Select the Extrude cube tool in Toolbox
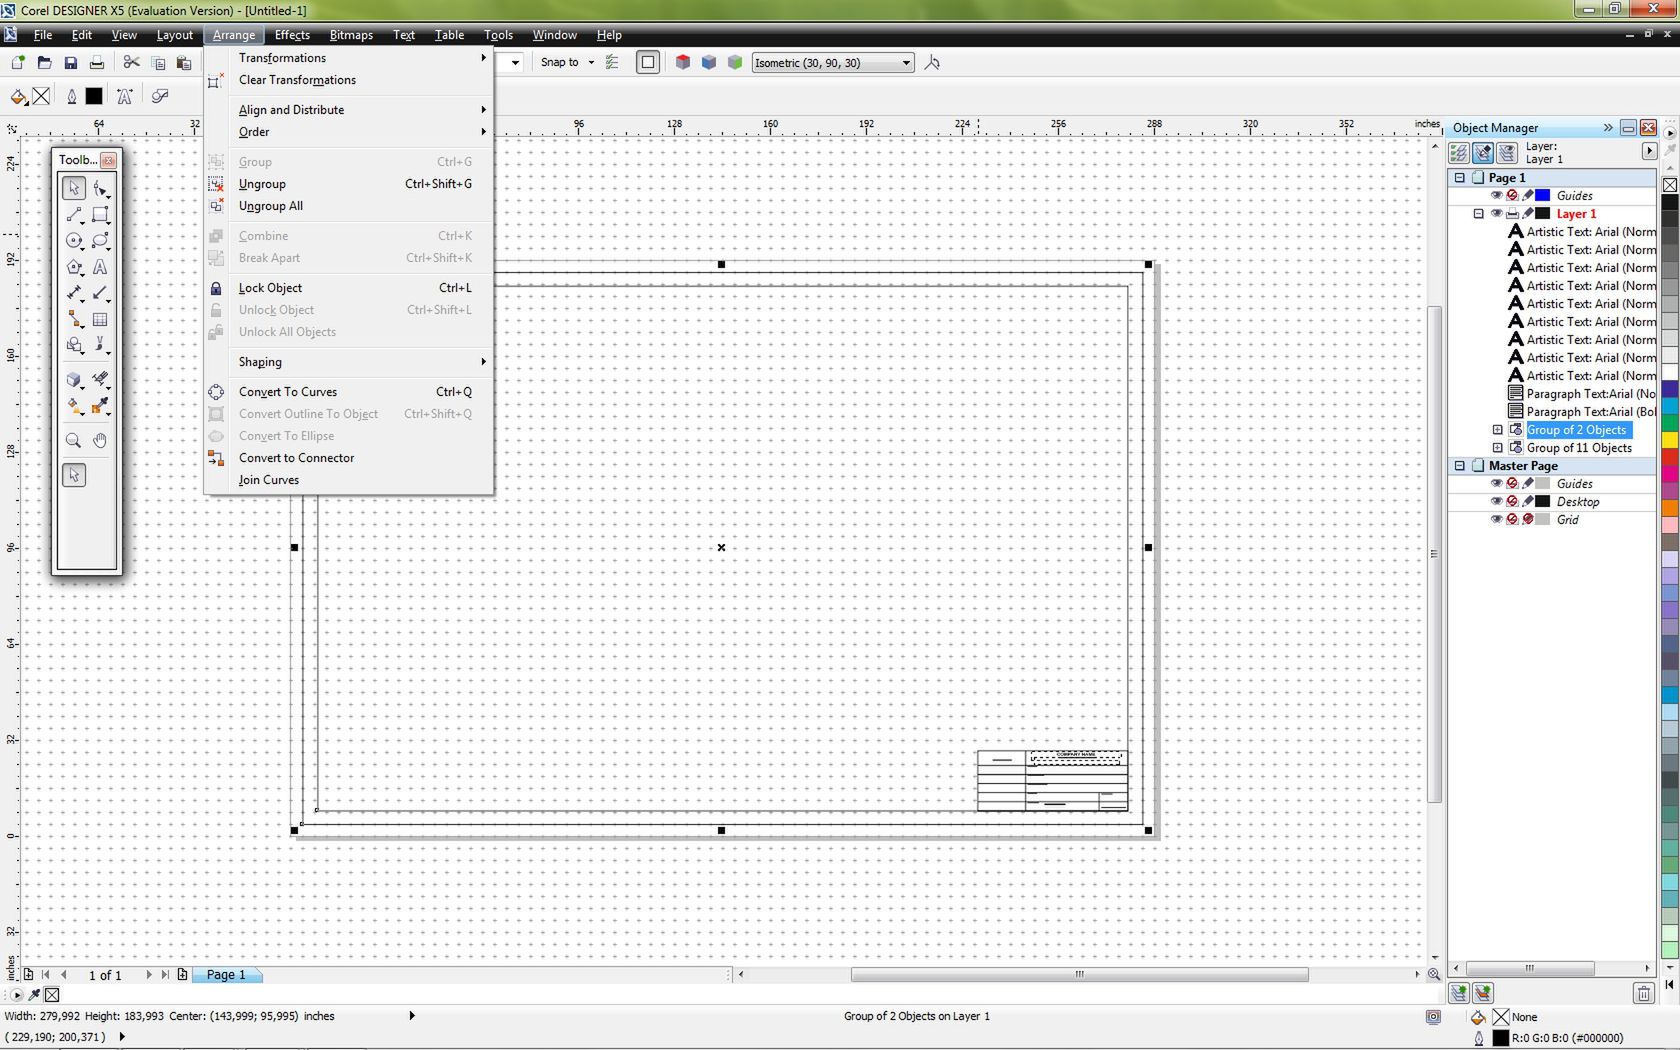This screenshot has height=1050, width=1680. [74, 380]
